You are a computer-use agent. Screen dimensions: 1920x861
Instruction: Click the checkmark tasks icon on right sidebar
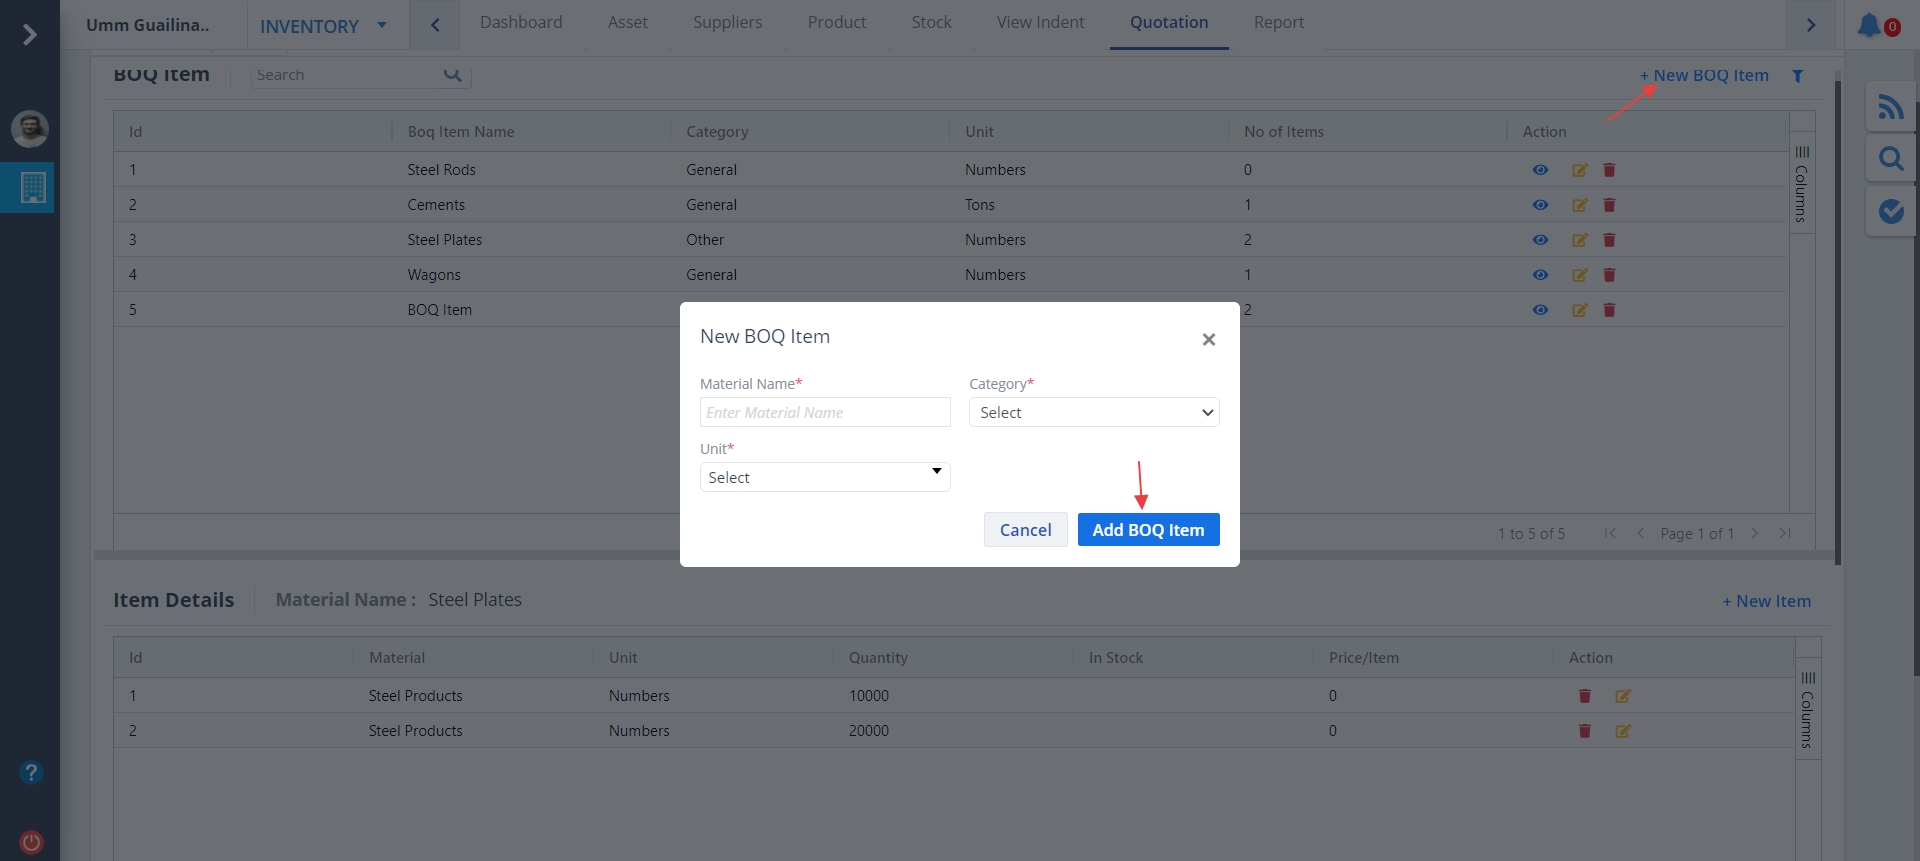[1890, 211]
